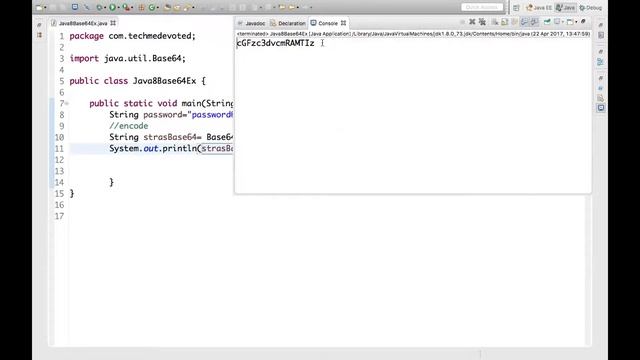Click the Forward navigation folder icon
640x360 pixels.
pos(292,7)
